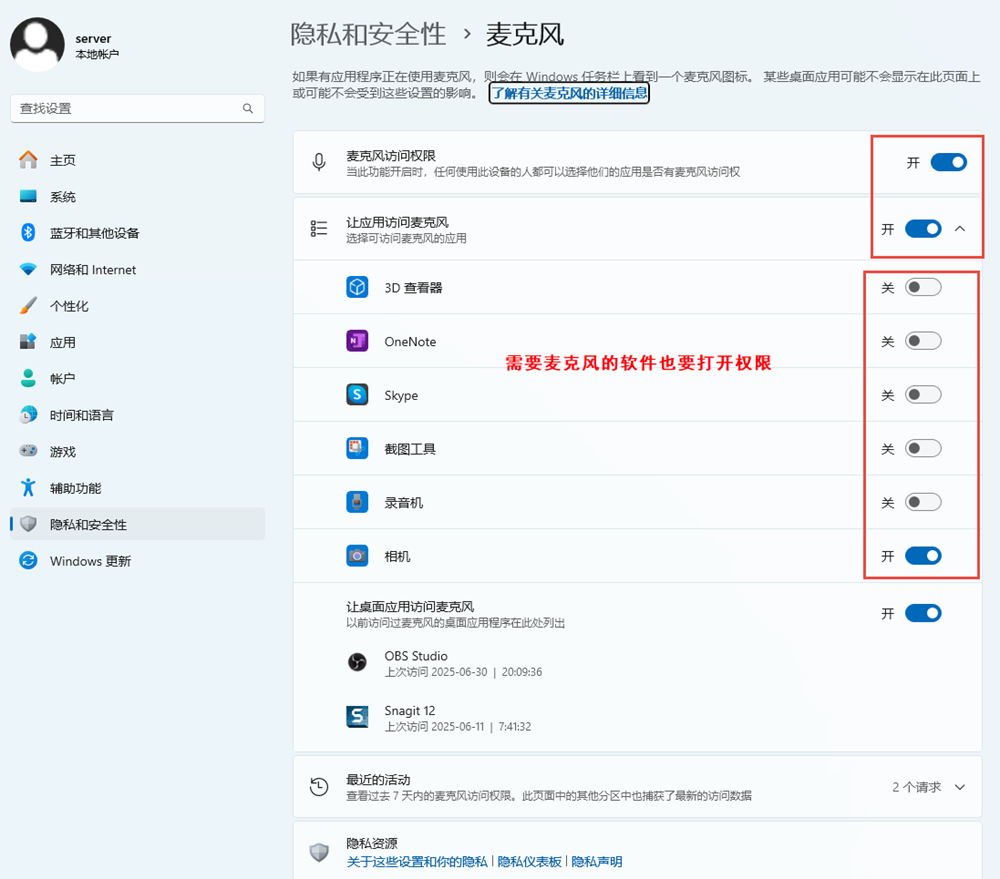Image resolution: width=1000 pixels, height=879 pixels.
Task: Go to 系统 settings
Action: [x=137, y=196]
